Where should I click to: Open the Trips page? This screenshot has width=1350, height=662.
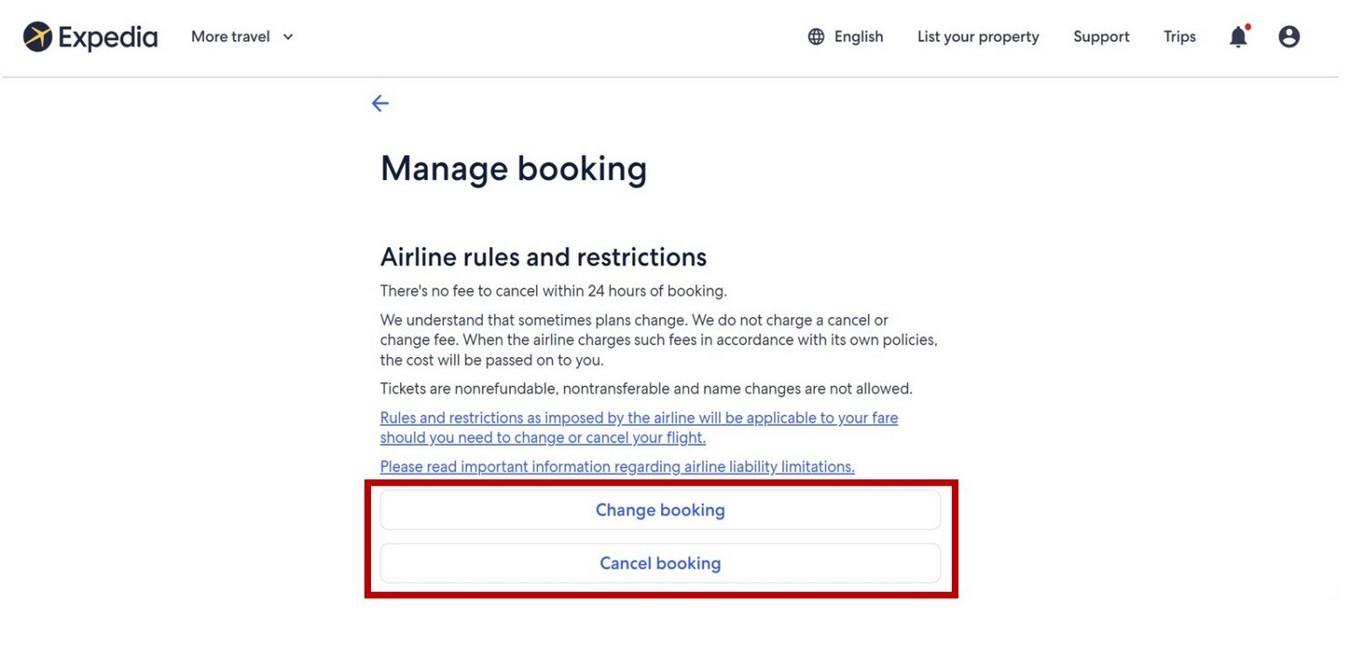pyautogui.click(x=1179, y=37)
